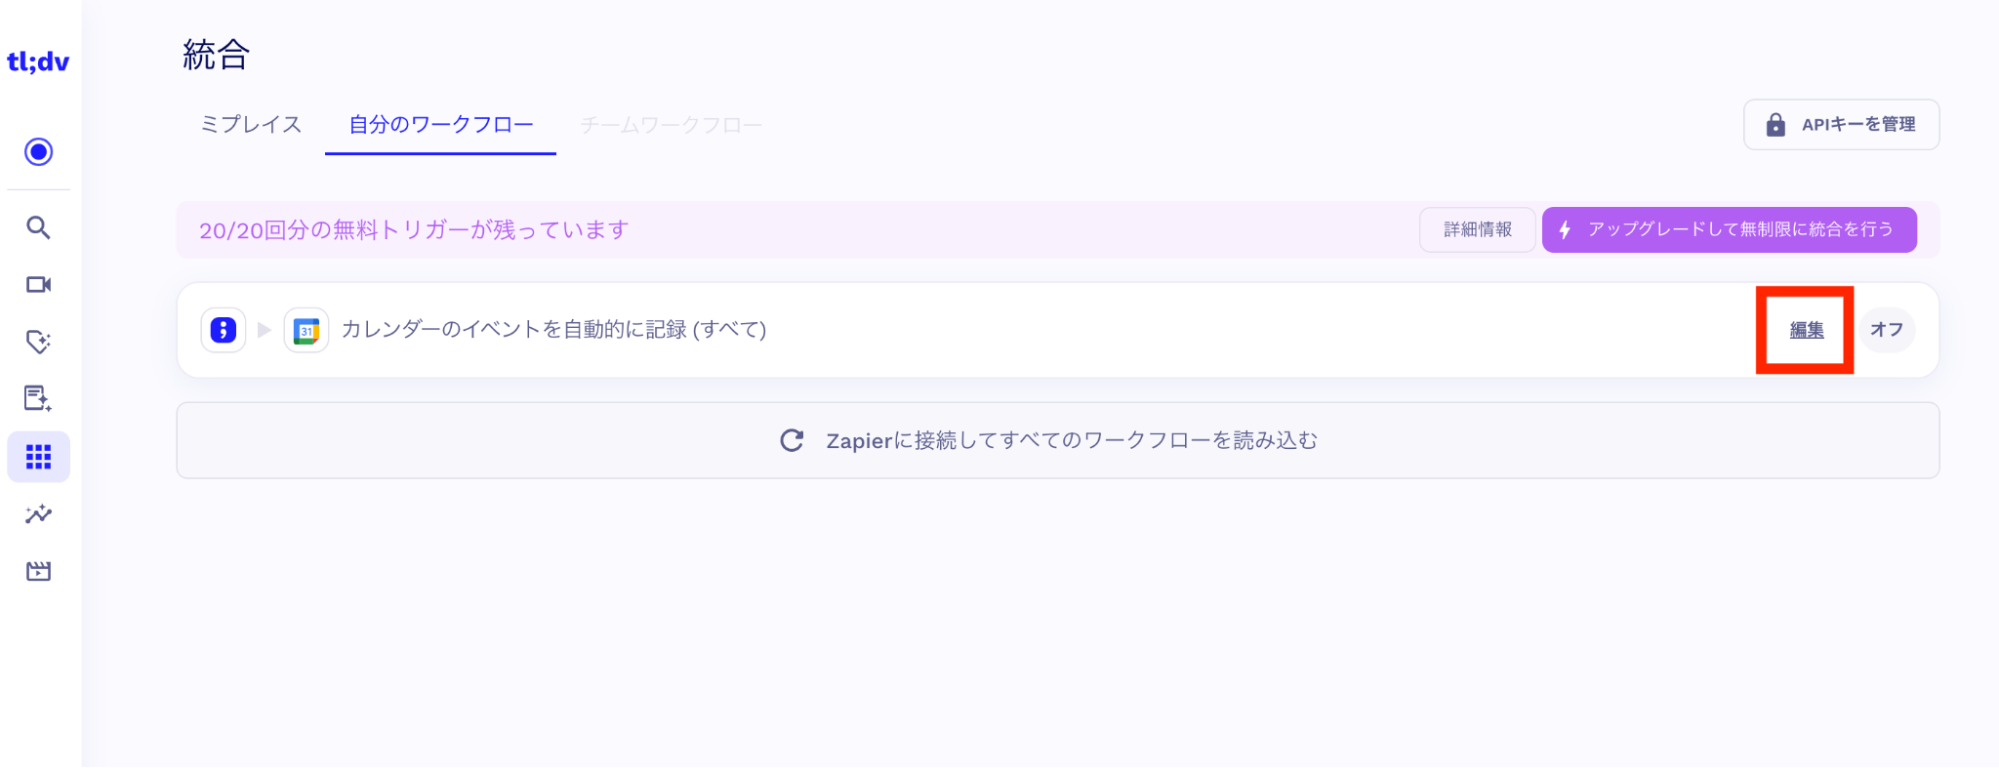Select the integrations grid icon
1999x768 pixels.
39,457
